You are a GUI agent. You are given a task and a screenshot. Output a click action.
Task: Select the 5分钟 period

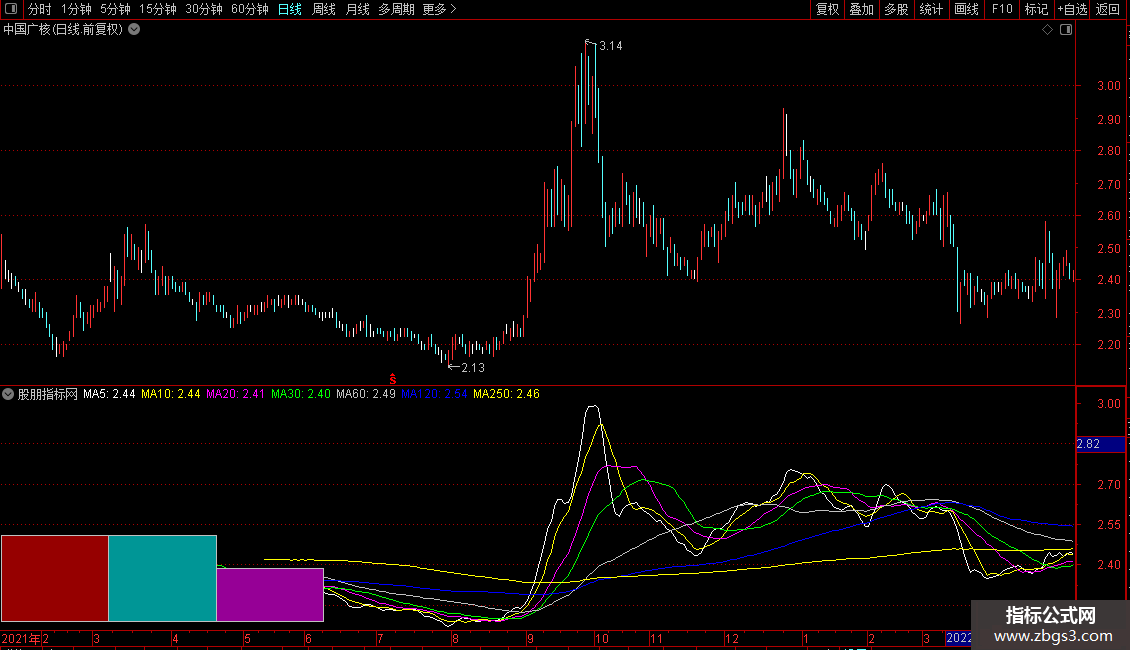115,9
